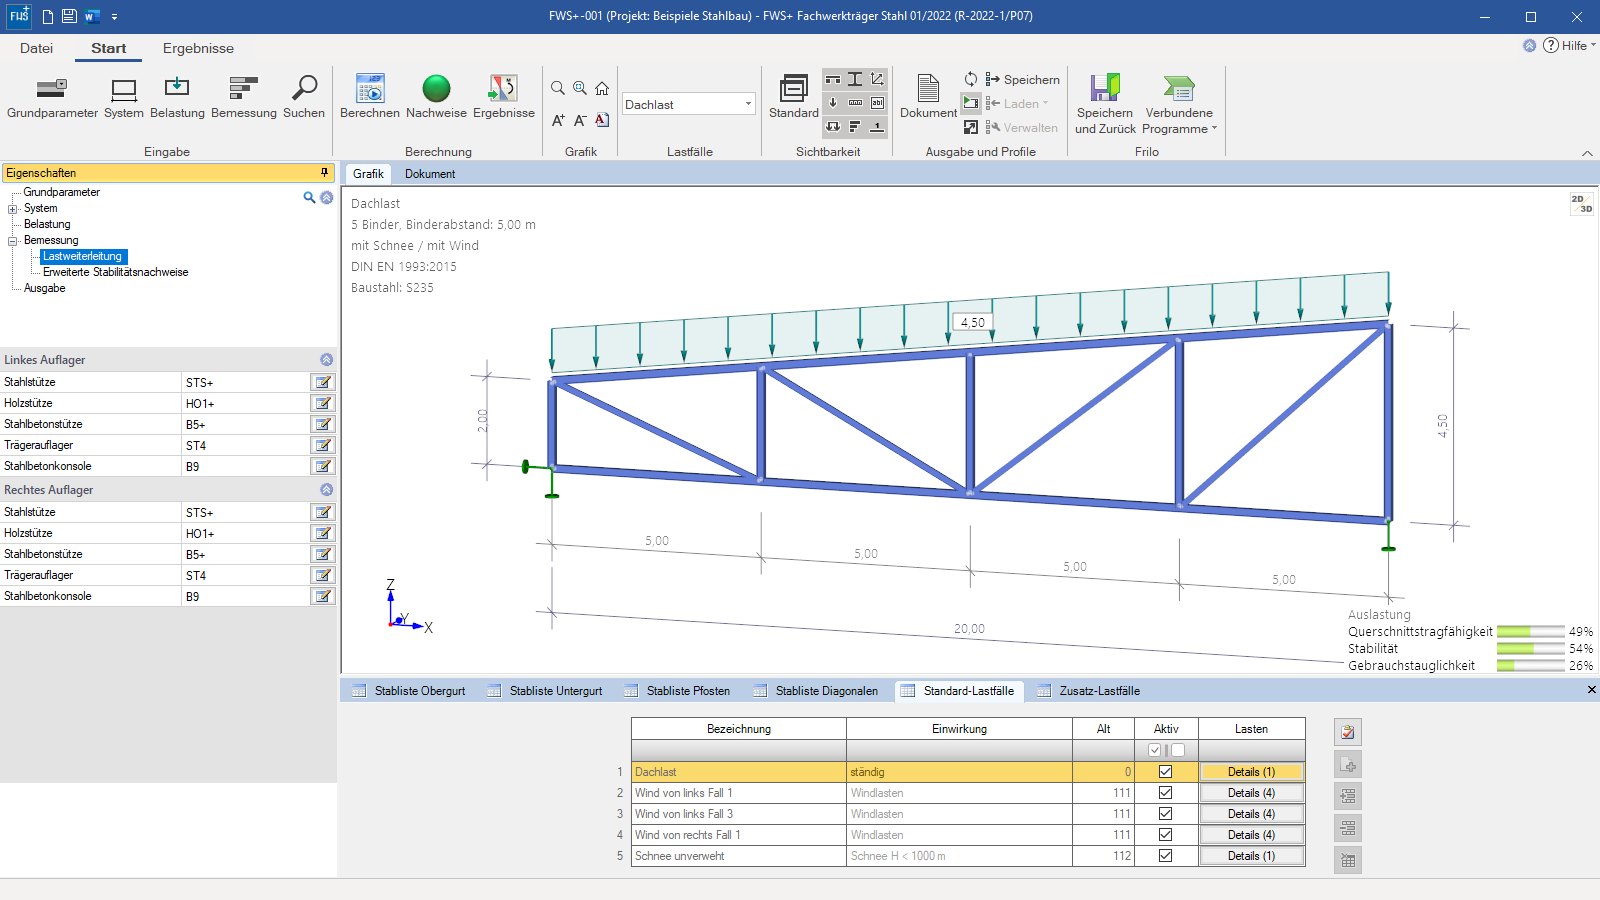Select the zoom window tool
The width and height of the screenshot is (1600, 900).
580,89
